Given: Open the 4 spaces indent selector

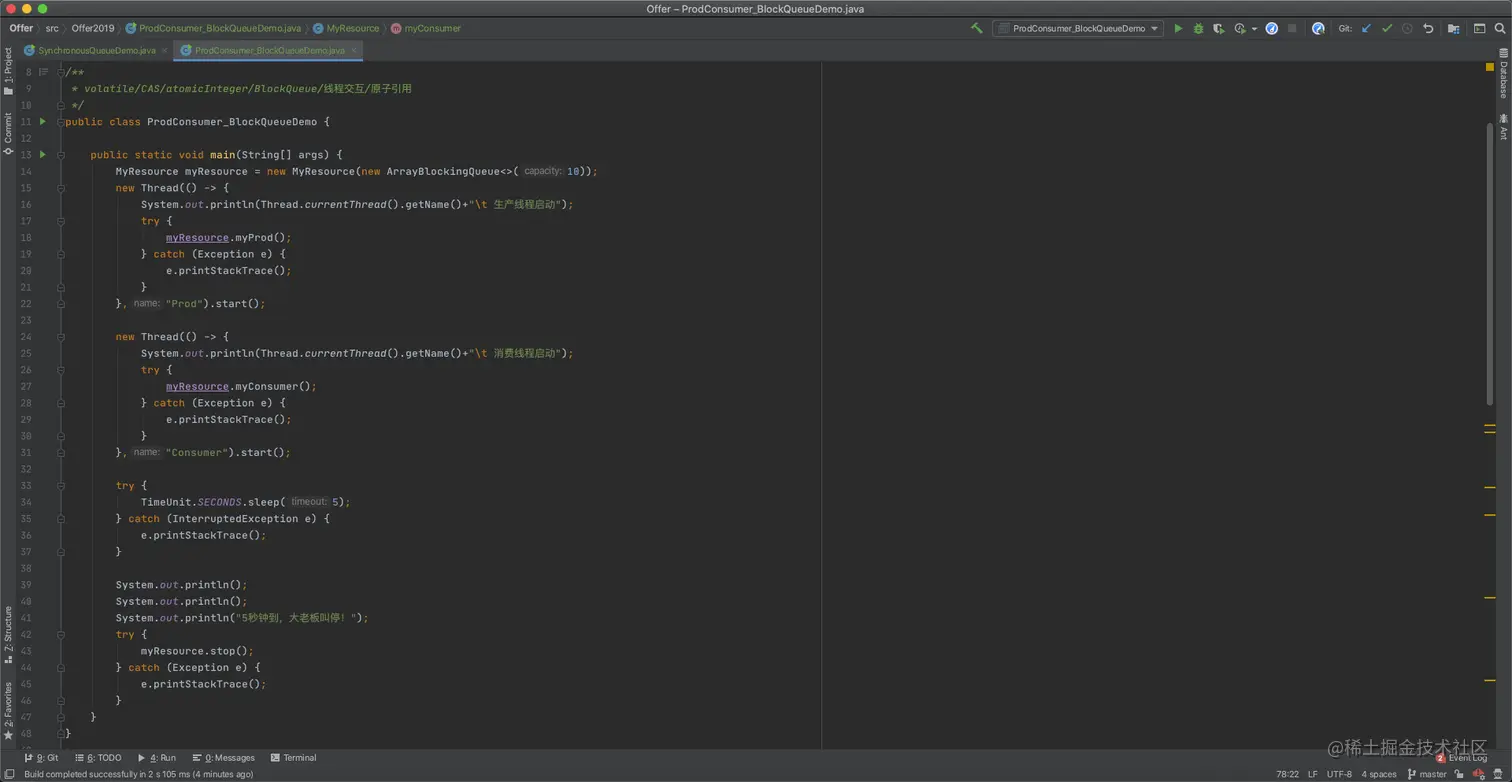Looking at the screenshot, I should [x=1378, y=774].
